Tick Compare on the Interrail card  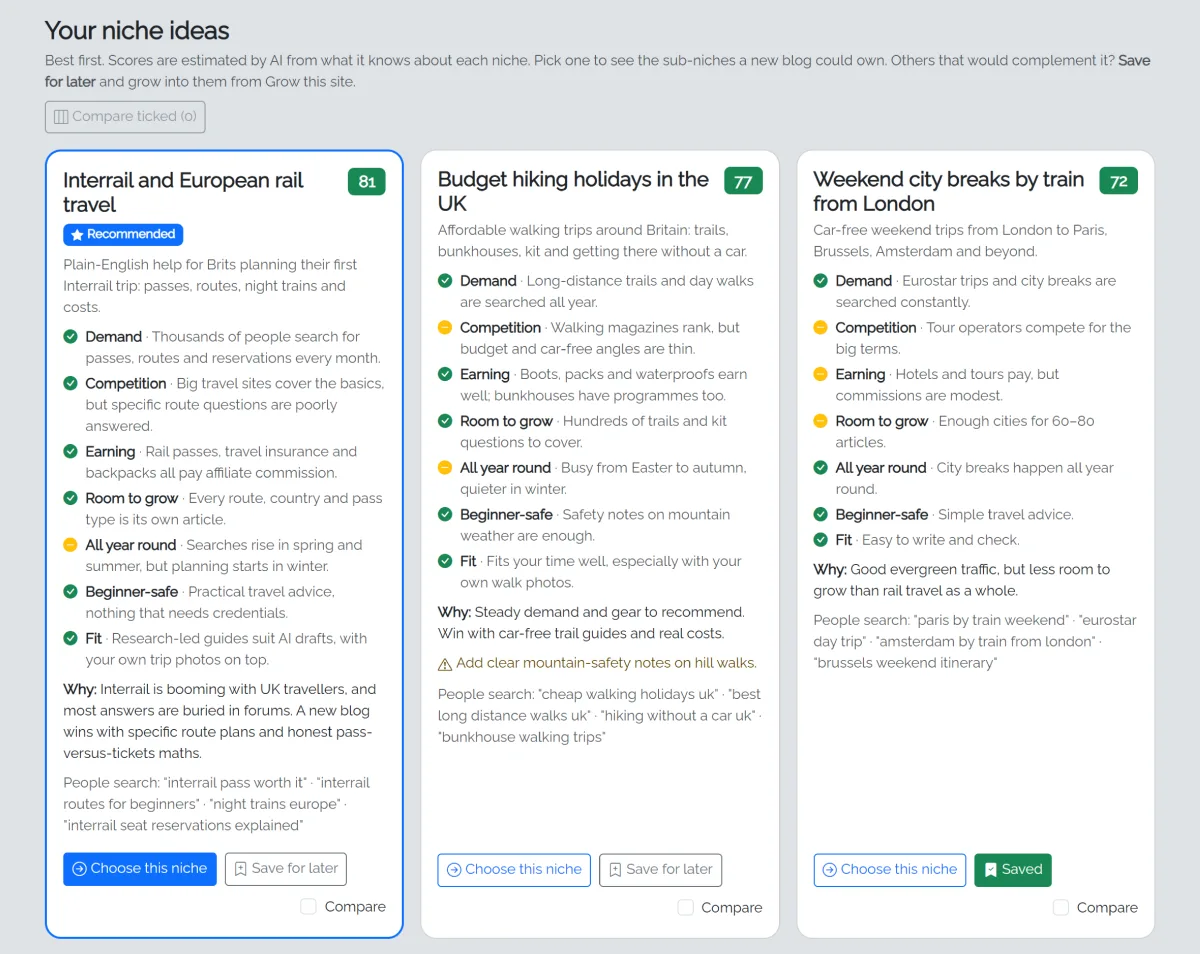[x=308, y=906]
